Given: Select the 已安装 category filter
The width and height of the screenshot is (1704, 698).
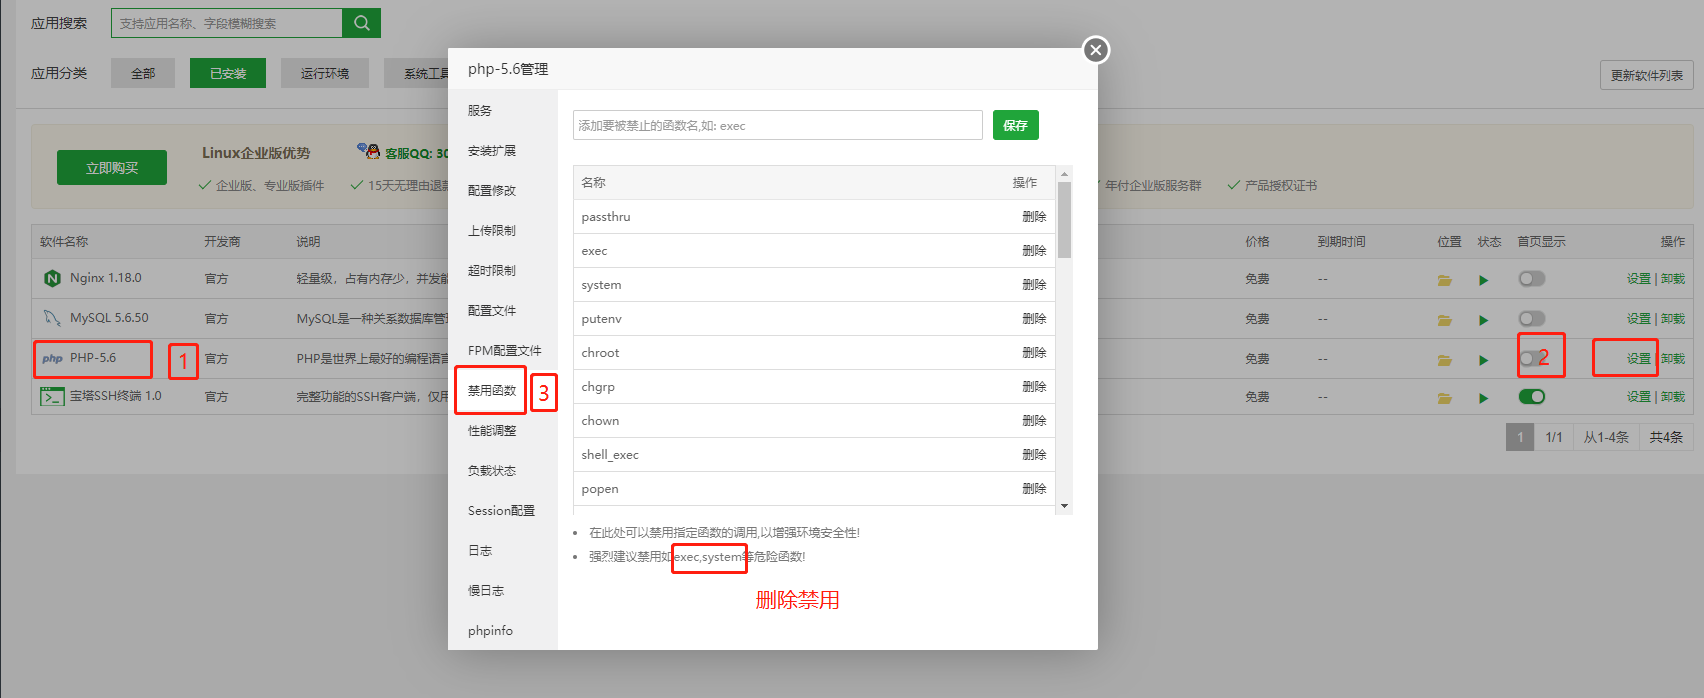Looking at the screenshot, I should click(228, 73).
